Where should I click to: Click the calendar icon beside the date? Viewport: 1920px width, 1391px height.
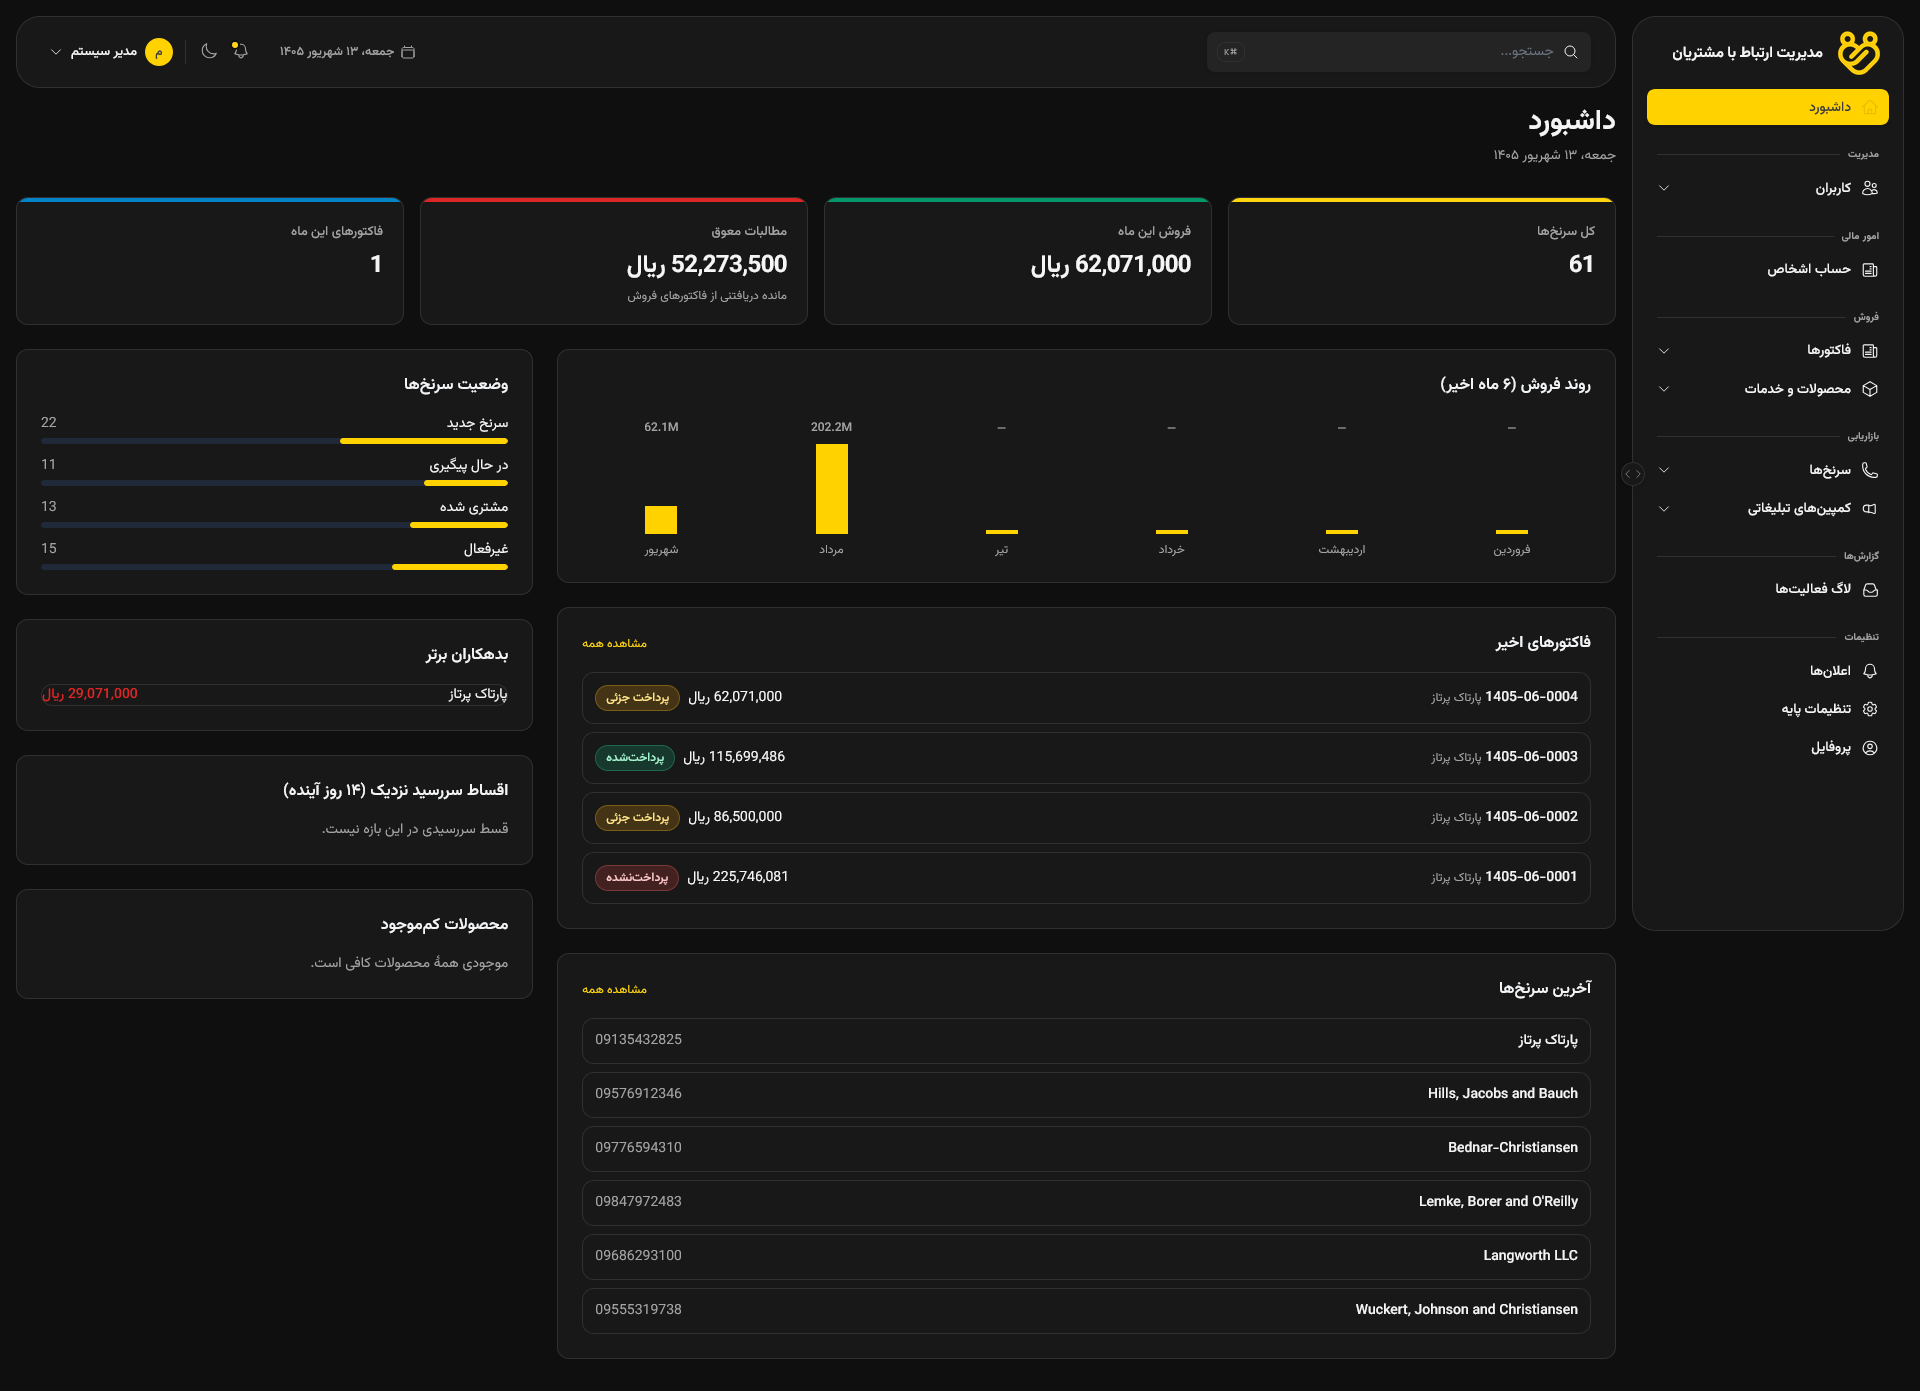tap(408, 52)
